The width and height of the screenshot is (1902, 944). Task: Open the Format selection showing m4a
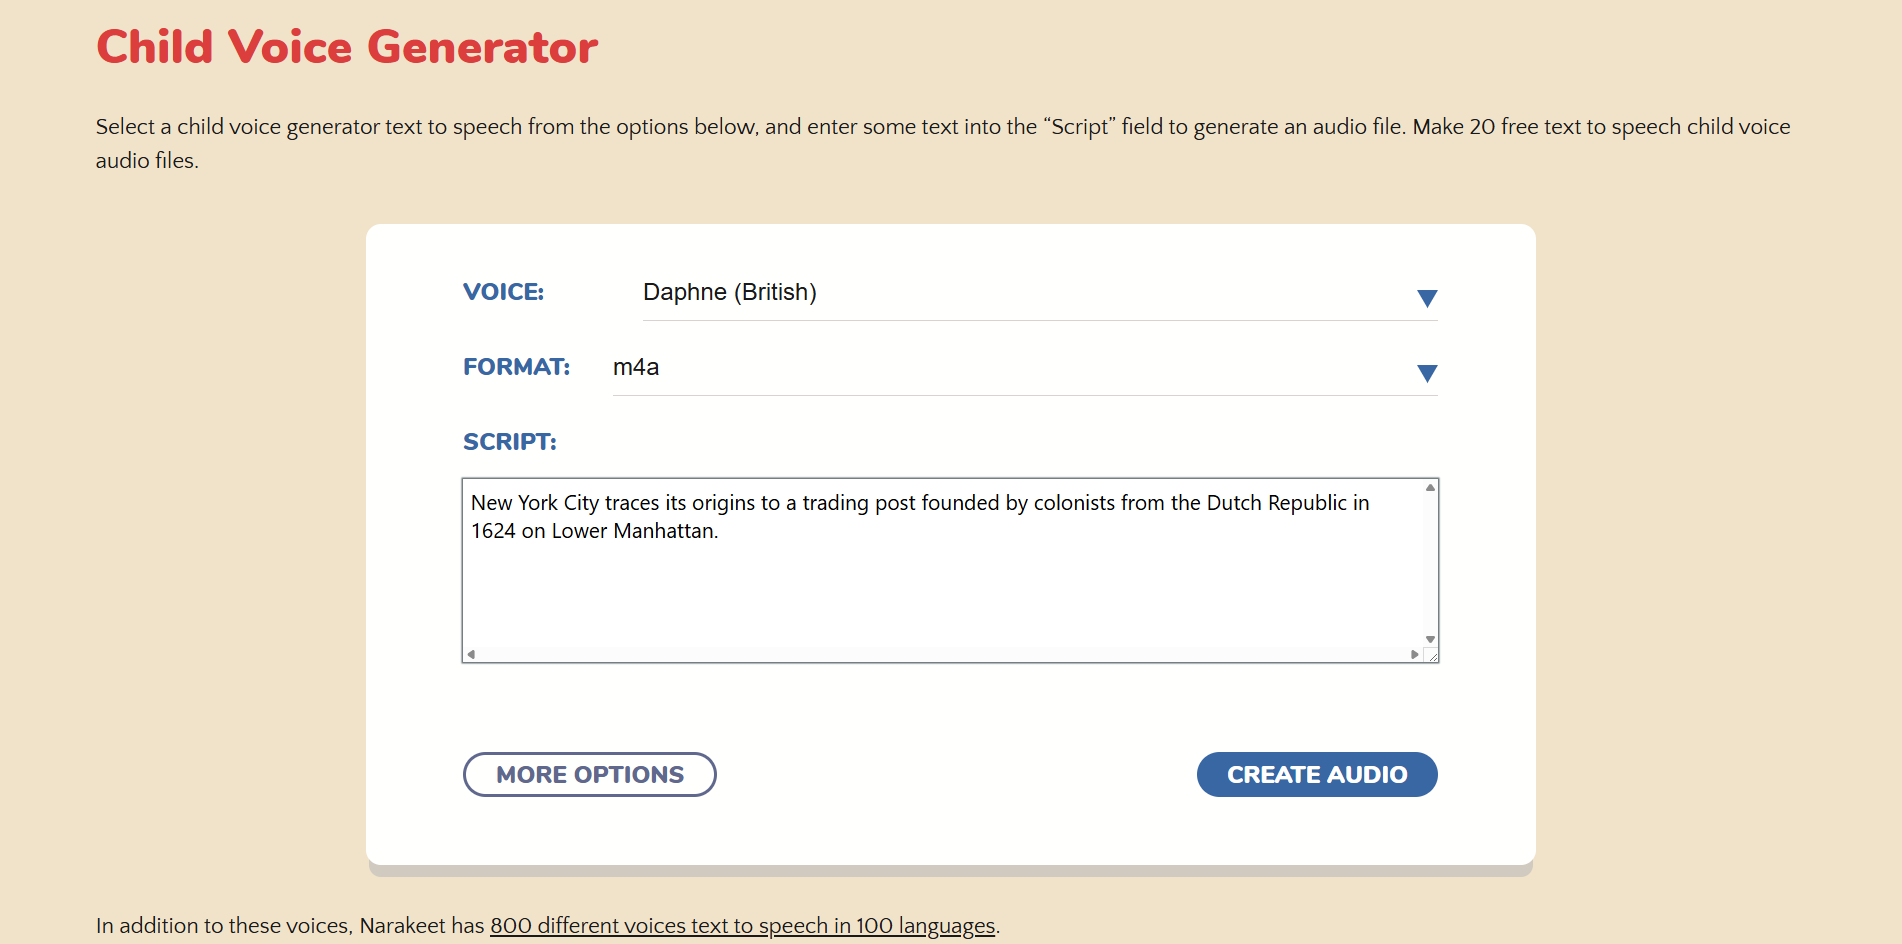tap(900, 367)
